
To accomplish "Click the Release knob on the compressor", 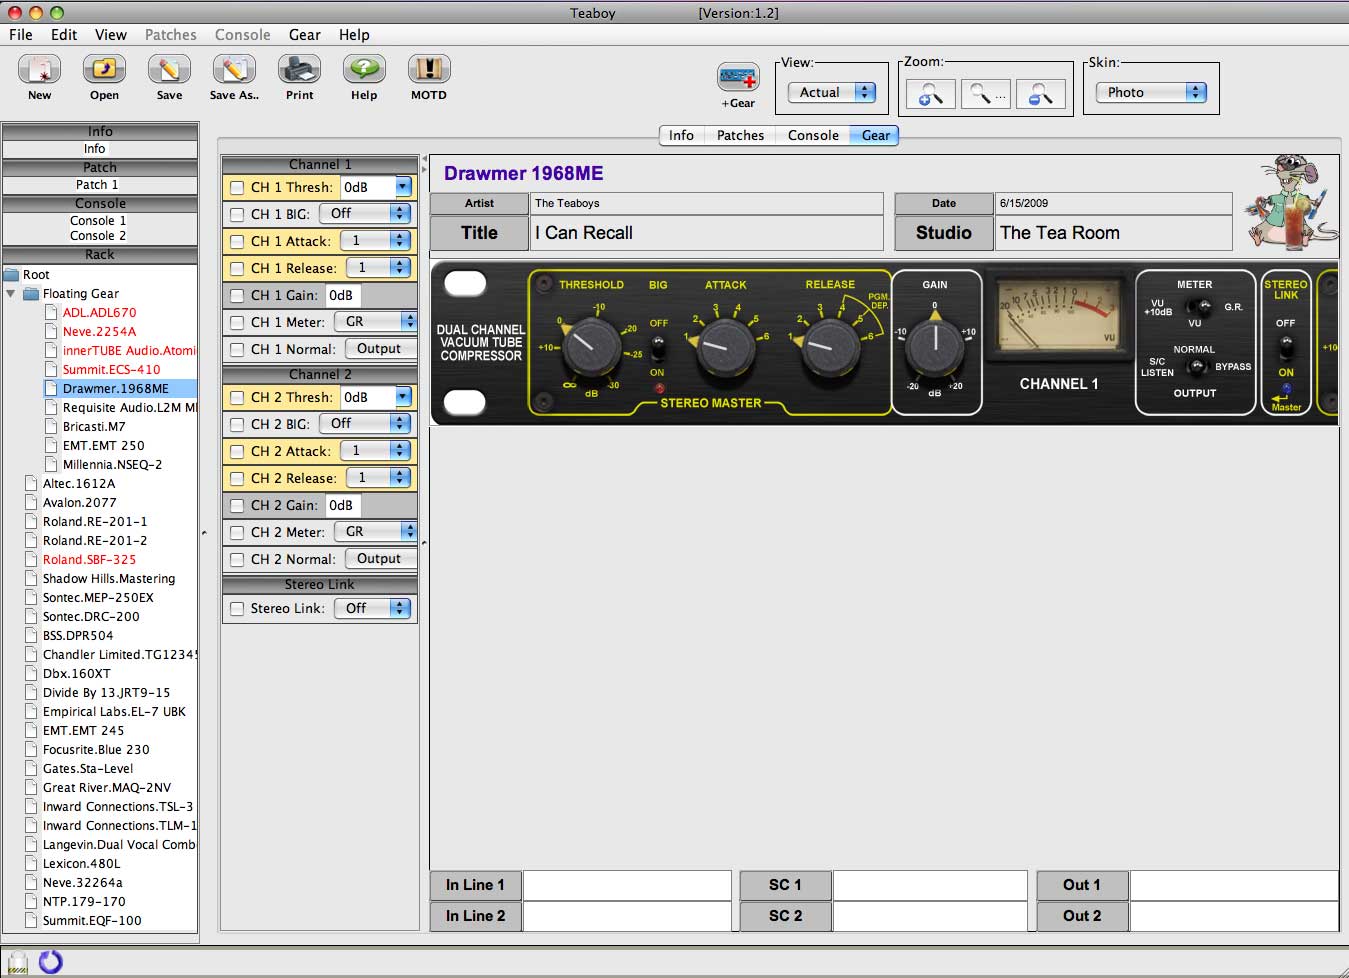I will click(832, 345).
